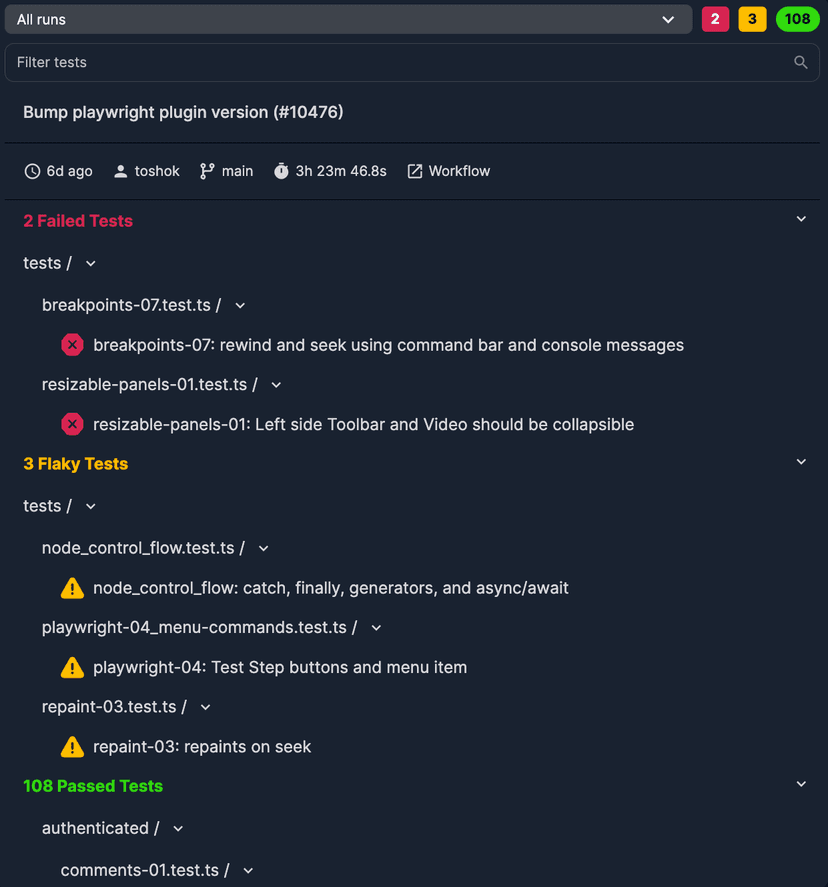Collapse the 2 Failed Tests section
Image resolution: width=828 pixels, height=887 pixels.
pyautogui.click(x=801, y=219)
